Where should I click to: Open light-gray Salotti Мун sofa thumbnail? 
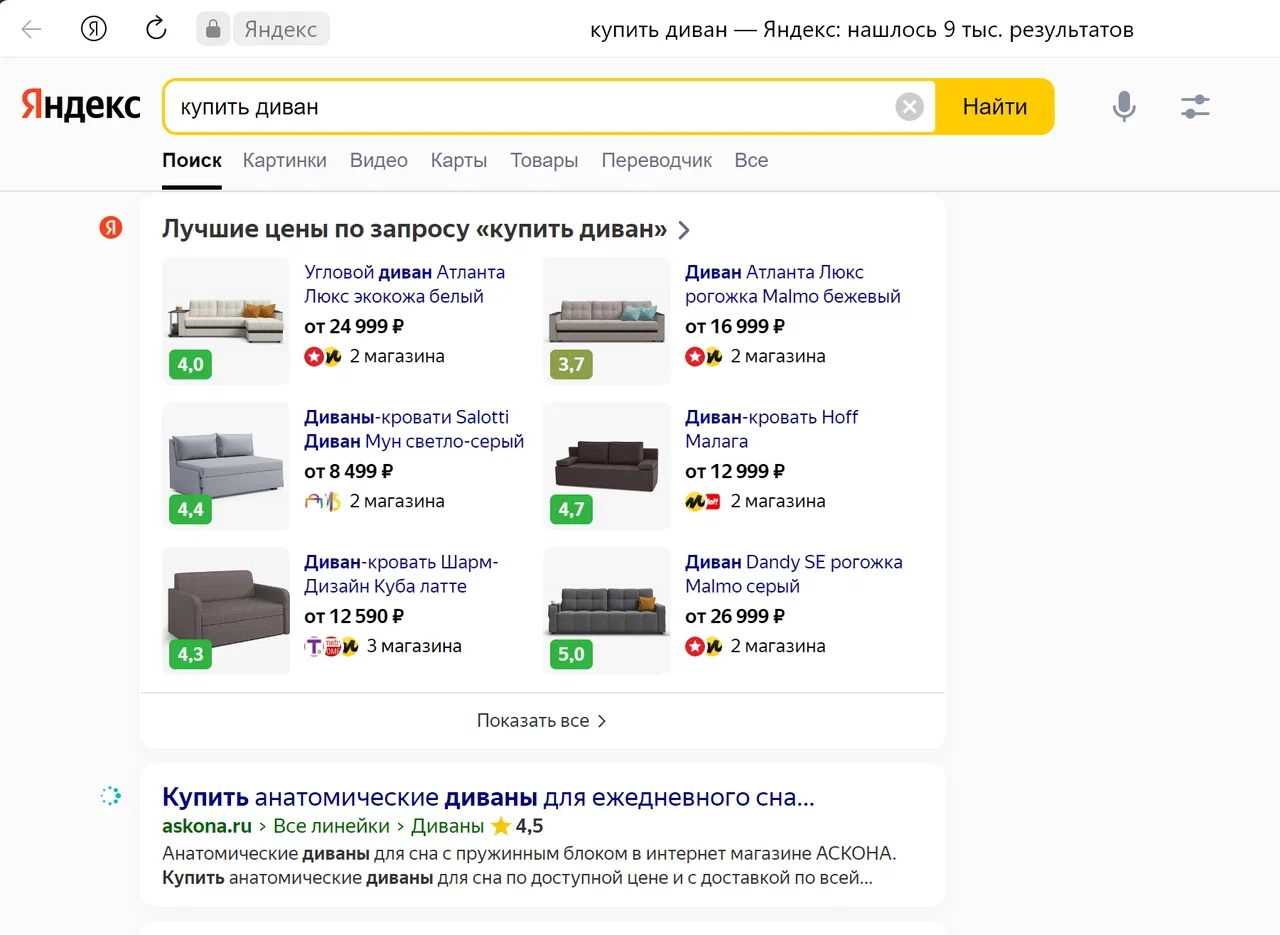226,466
